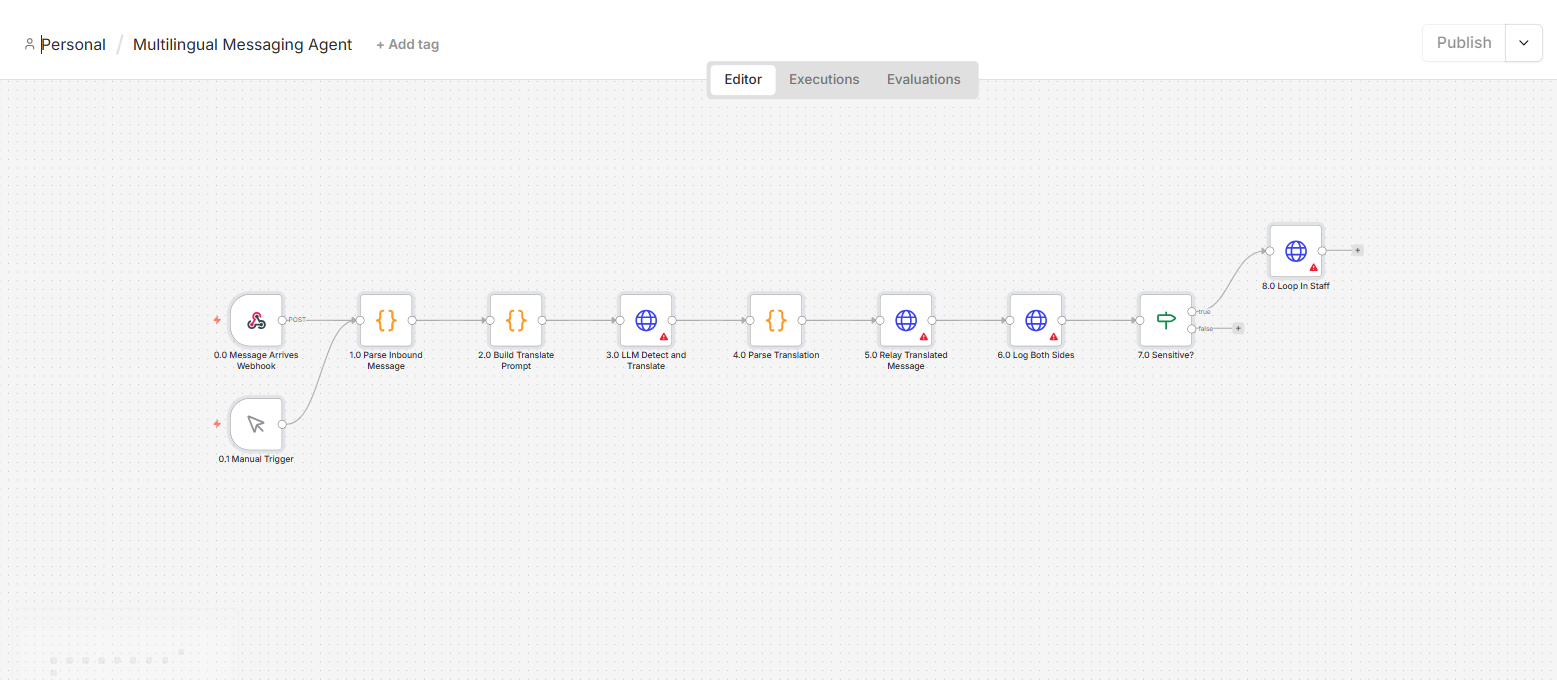The image size is (1557, 680).
Task: Open the Log Both Sides globe node
Action: (x=1036, y=320)
